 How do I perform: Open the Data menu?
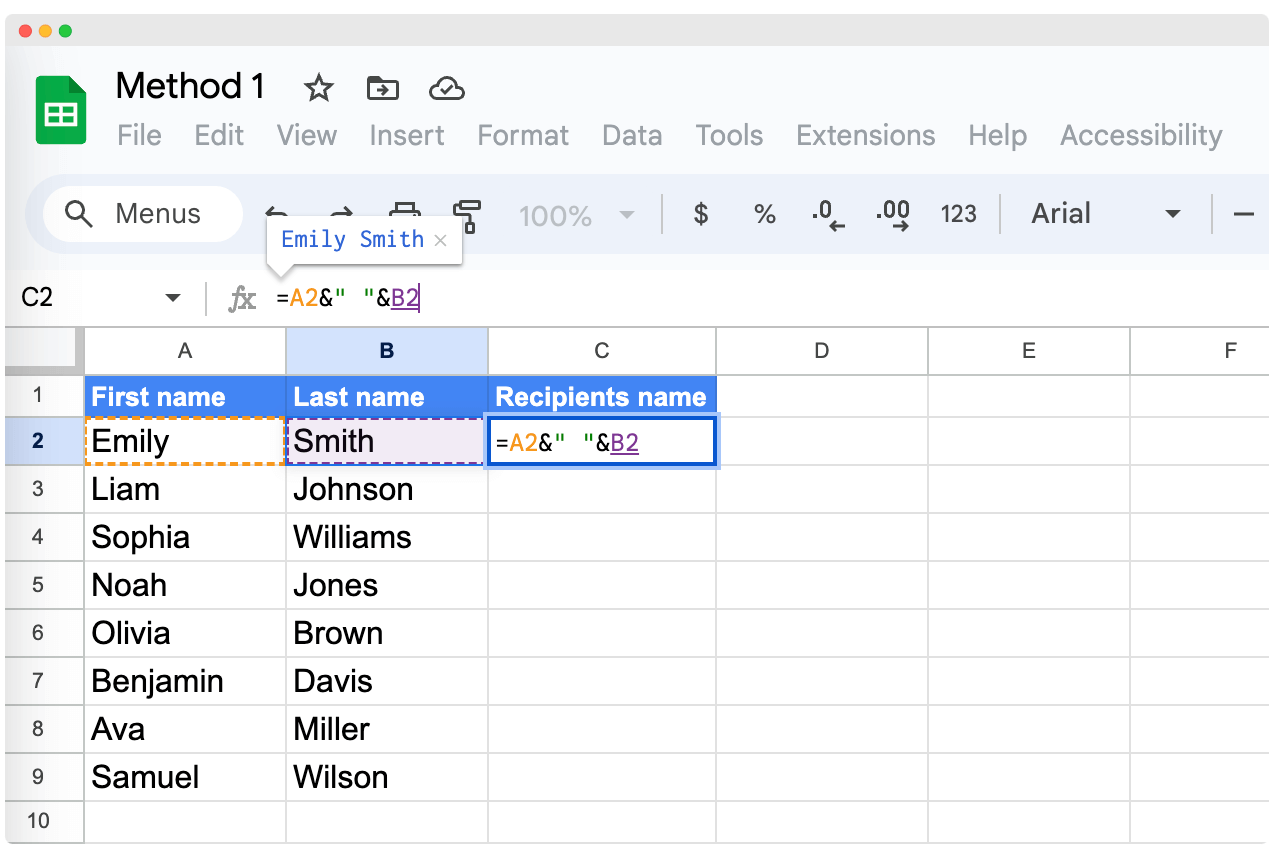[632, 135]
